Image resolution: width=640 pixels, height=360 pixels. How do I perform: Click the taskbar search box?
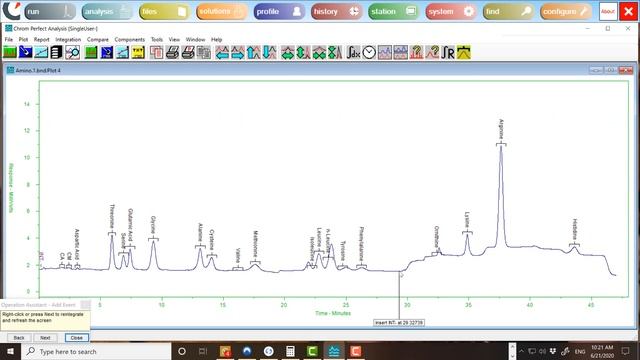97,351
